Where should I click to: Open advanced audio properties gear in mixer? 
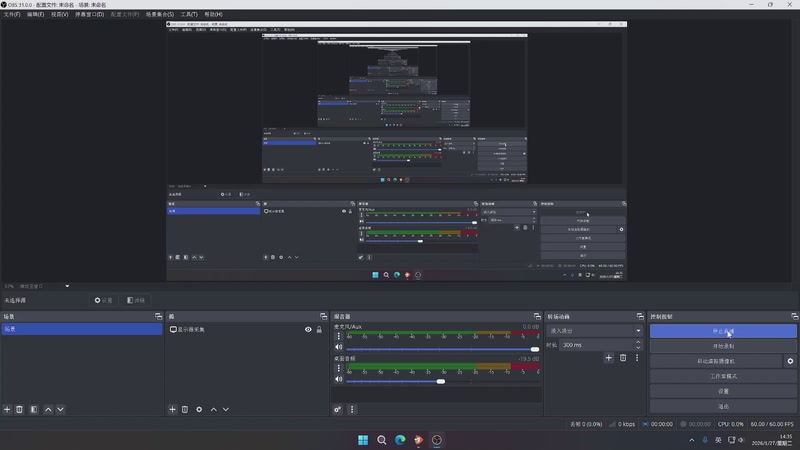click(337, 409)
